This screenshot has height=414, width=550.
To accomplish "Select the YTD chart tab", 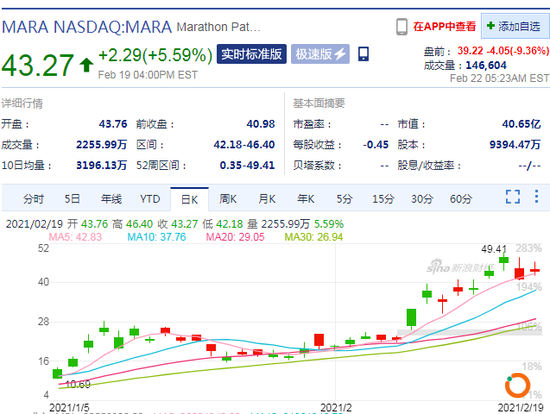I will tap(150, 199).
